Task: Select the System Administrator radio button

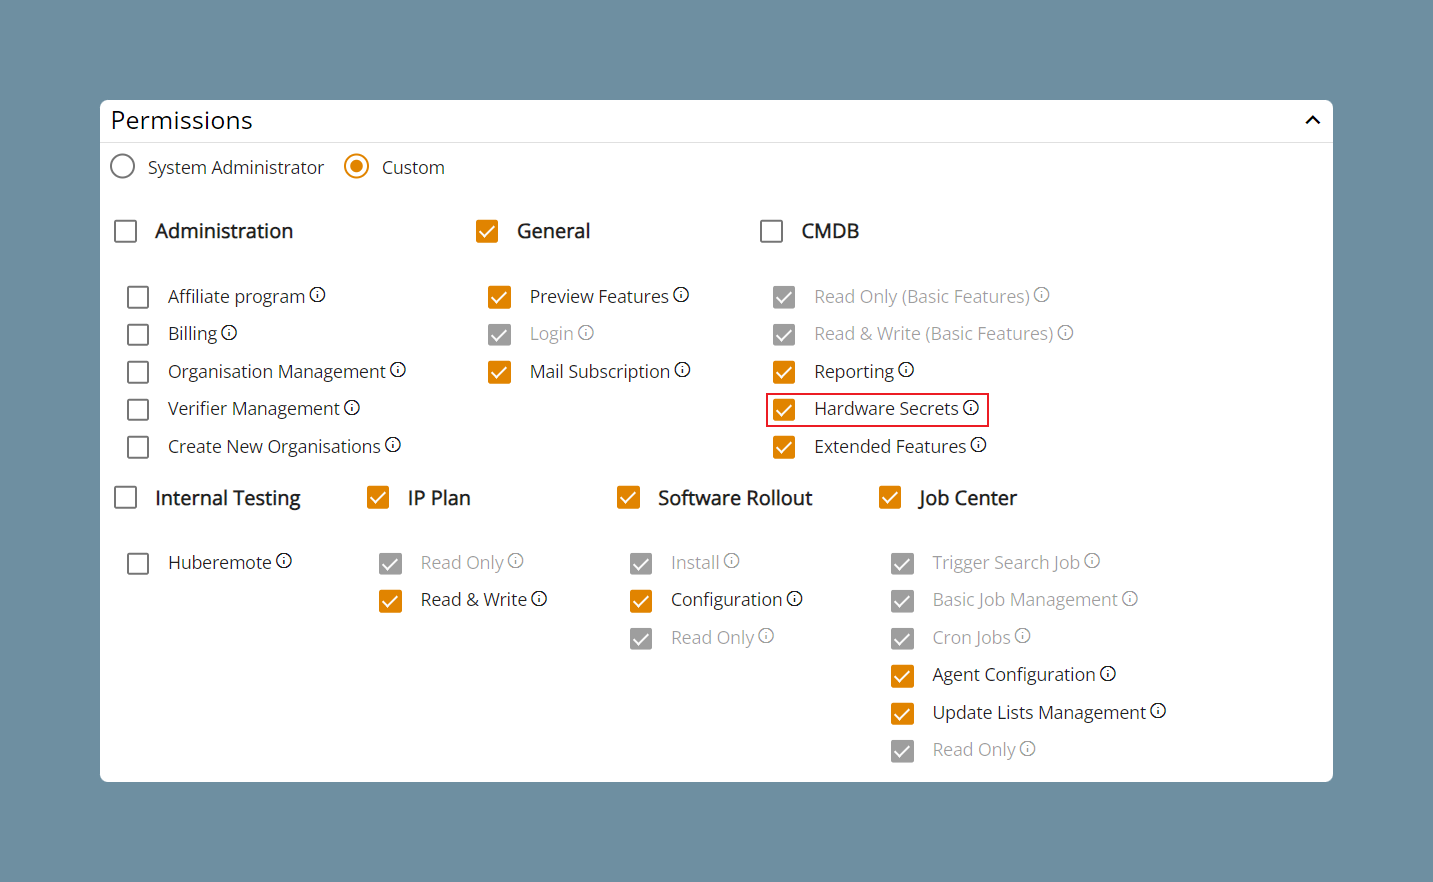Action: click(x=123, y=166)
